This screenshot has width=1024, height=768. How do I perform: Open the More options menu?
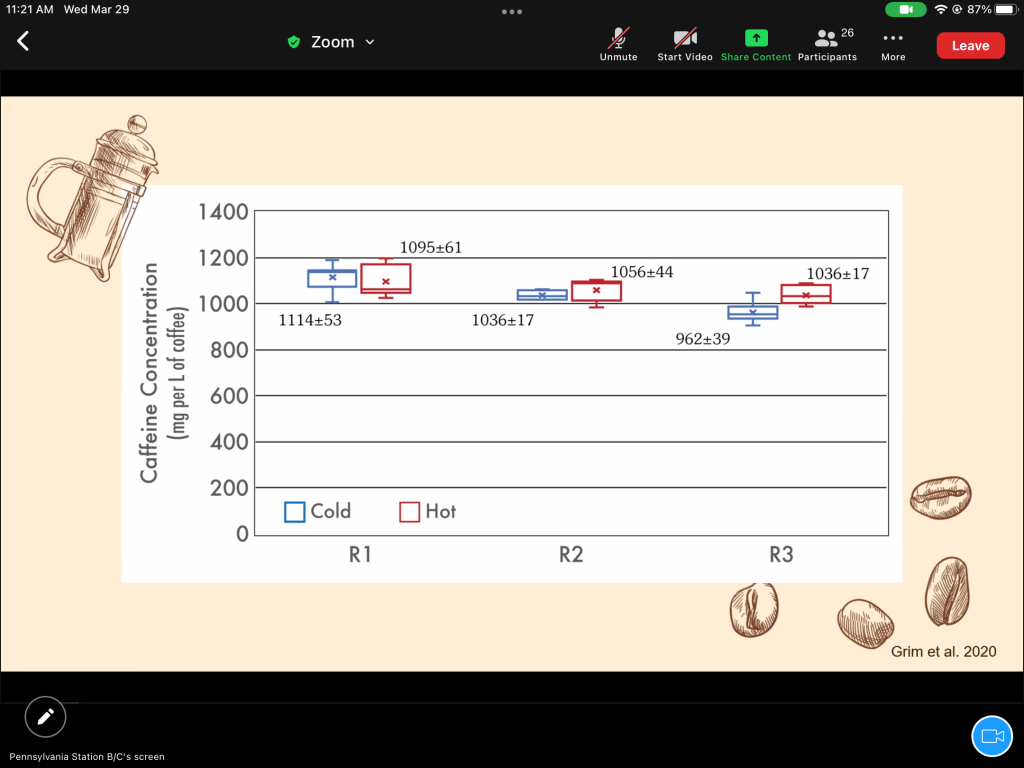[x=893, y=45]
